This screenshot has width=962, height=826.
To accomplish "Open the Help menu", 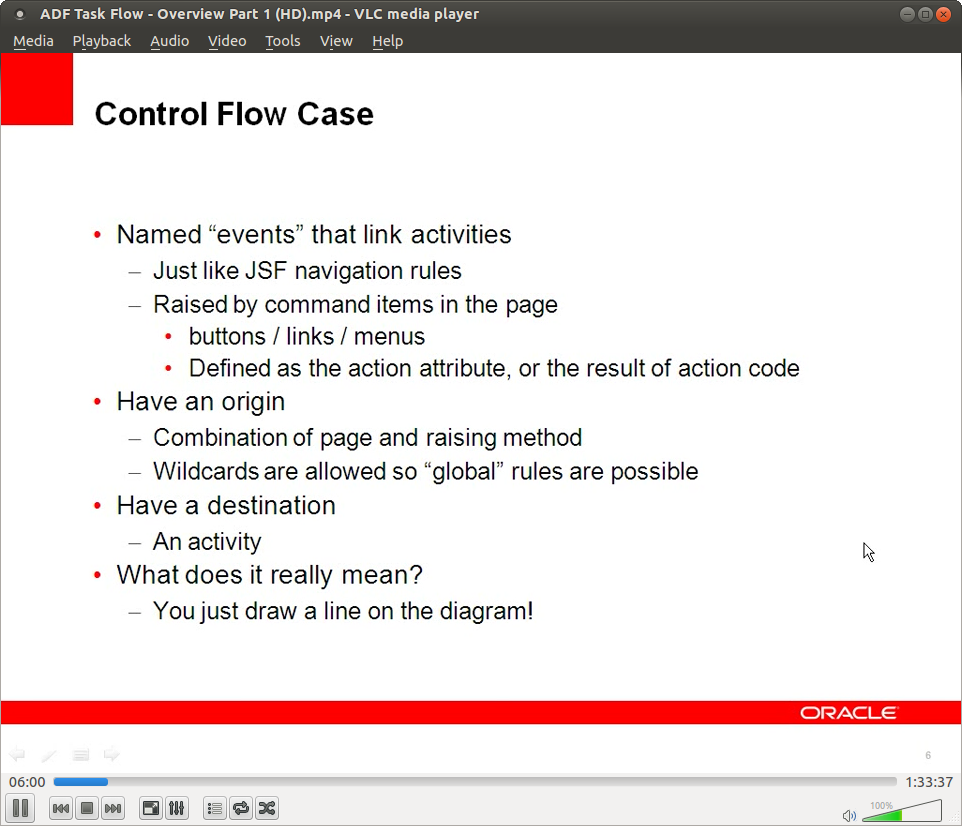I will click(x=388, y=41).
